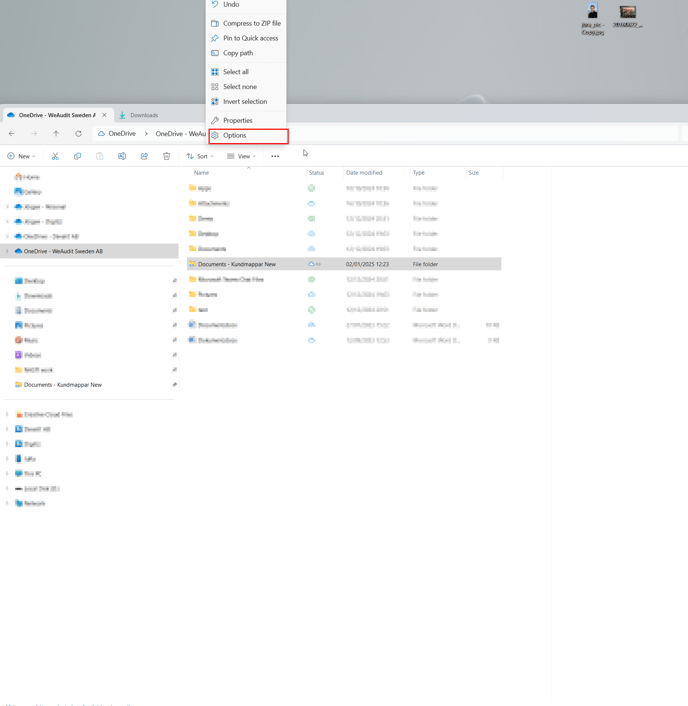Sort by Date modified column header

point(364,173)
